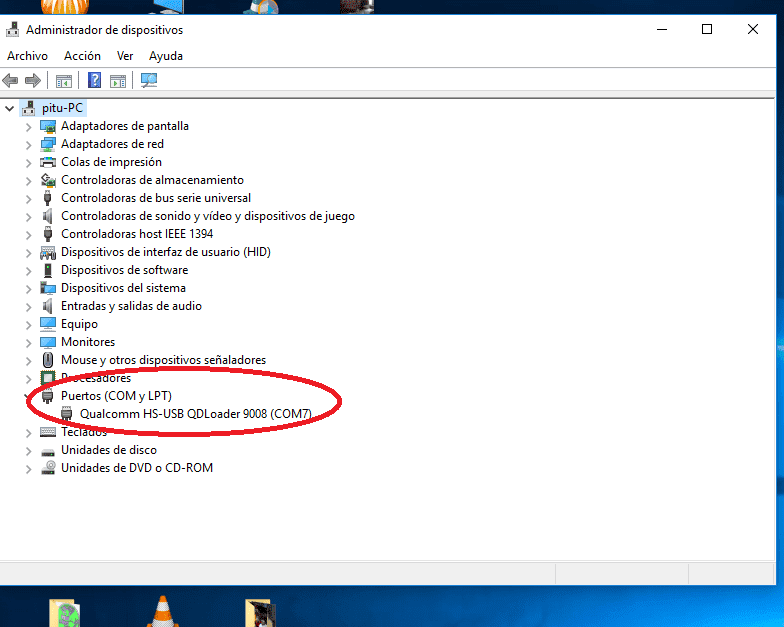Close the Administrador de dispositivos window
784x627 pixels.
point(752,30)
